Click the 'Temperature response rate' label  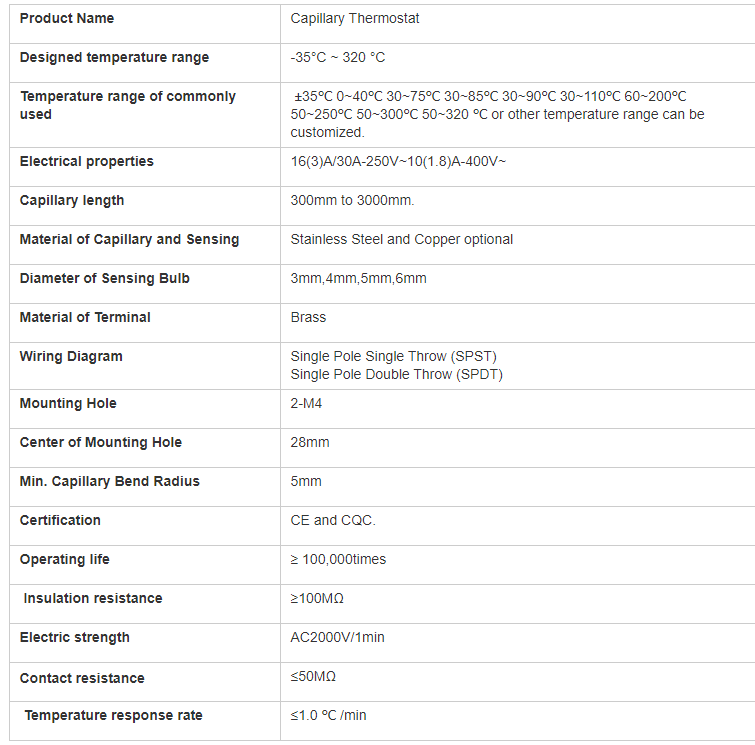[x=113, y=715]
